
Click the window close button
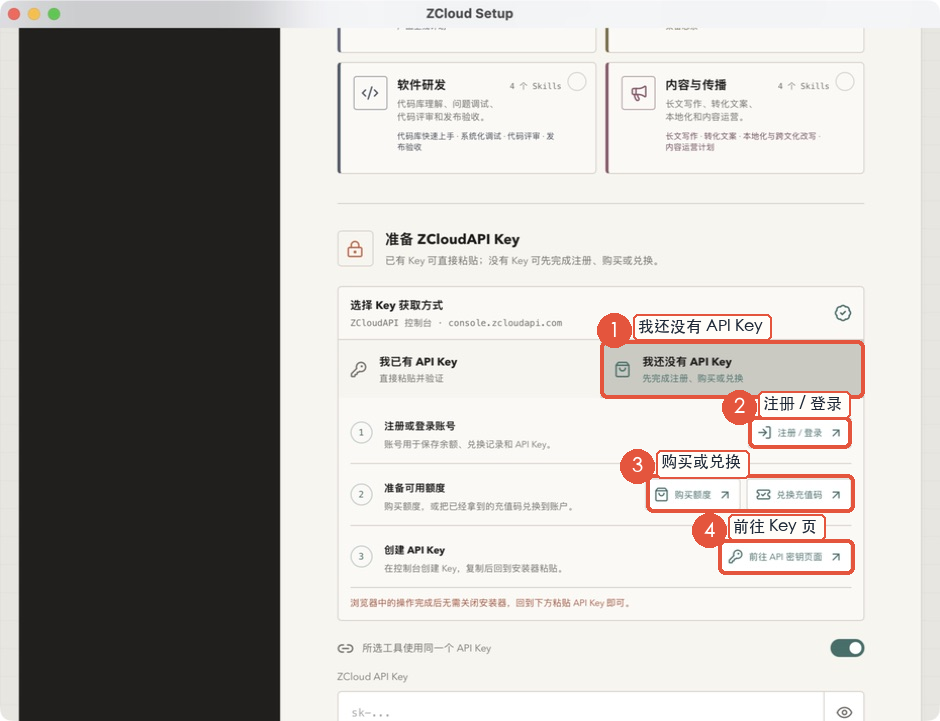pos(14,14)
